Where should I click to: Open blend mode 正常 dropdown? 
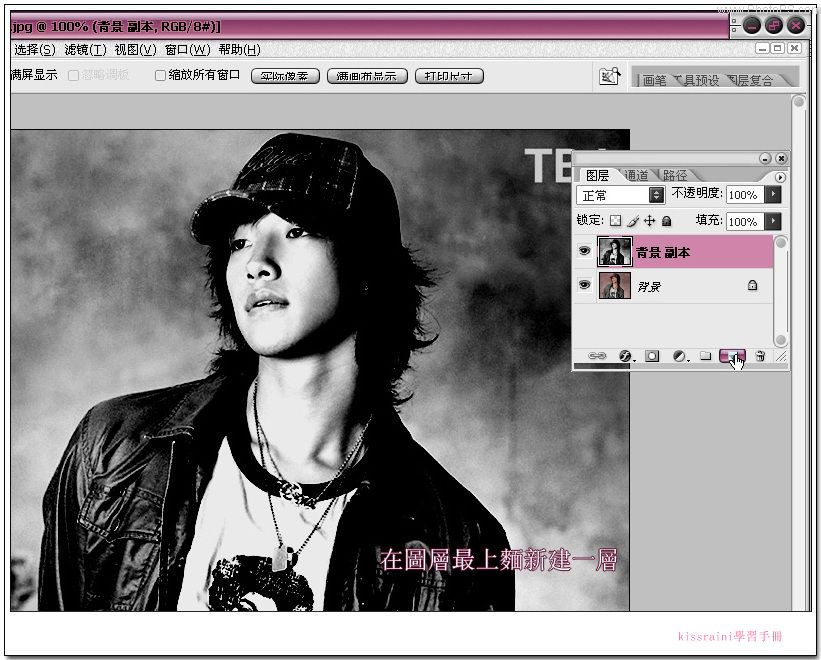tap(620, 195)
